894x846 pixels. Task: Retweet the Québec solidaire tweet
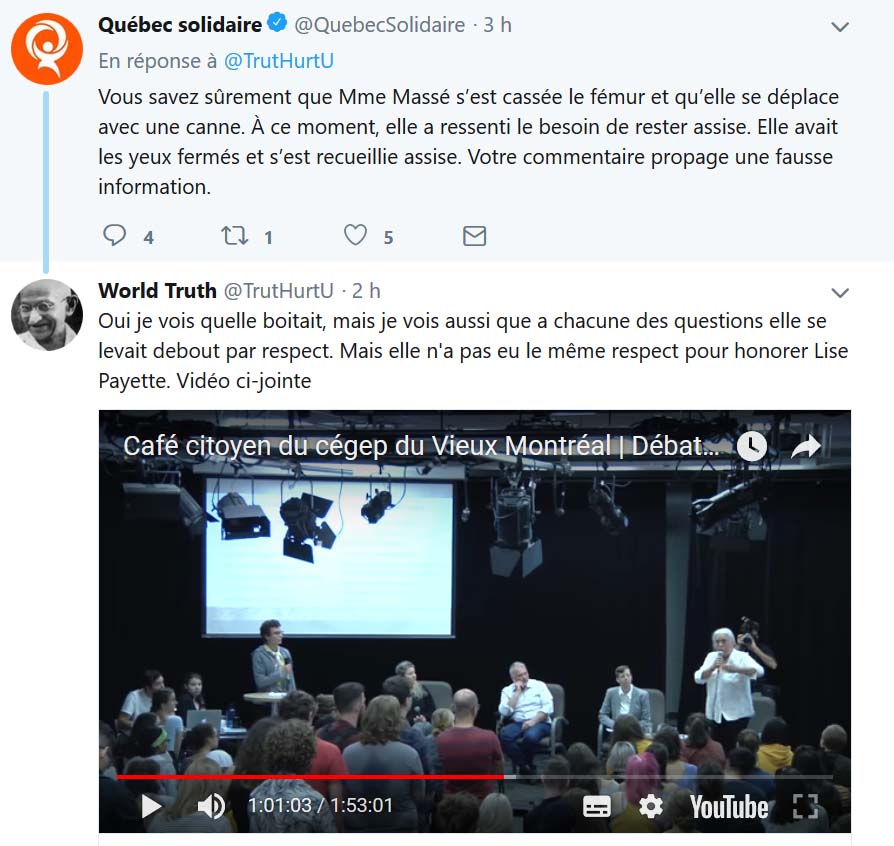coord(234,235)
